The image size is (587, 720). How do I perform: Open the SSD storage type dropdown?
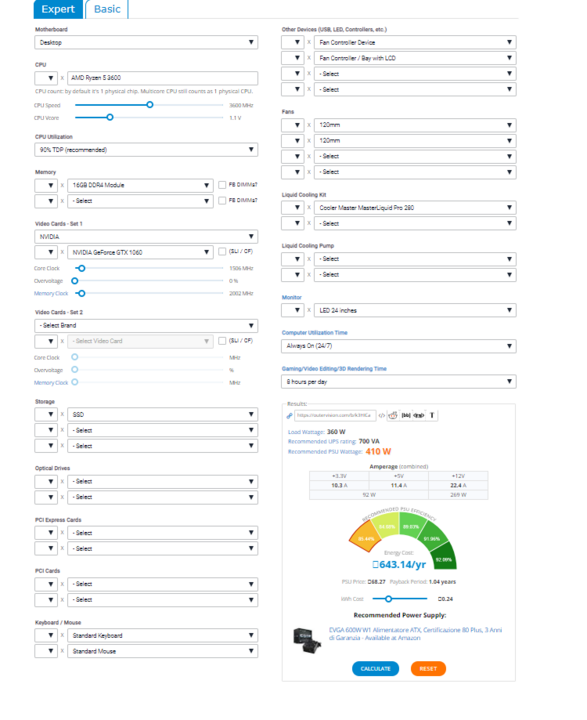163,415
